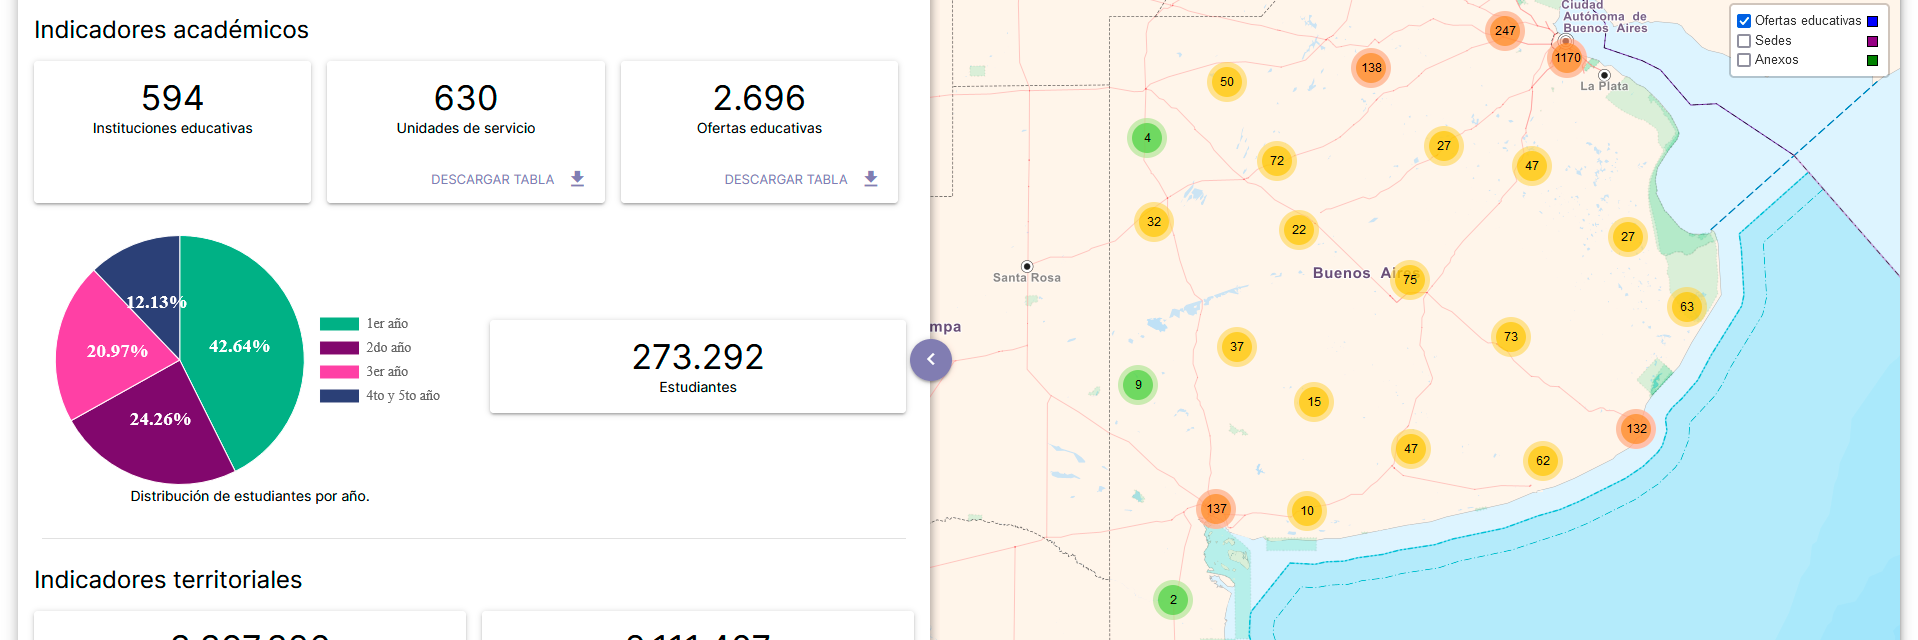Click DESCARGAR TABLA under Ofertas educativas
Screen dimensions: 1918x640
pyautogui.click(x=785, y=180)
